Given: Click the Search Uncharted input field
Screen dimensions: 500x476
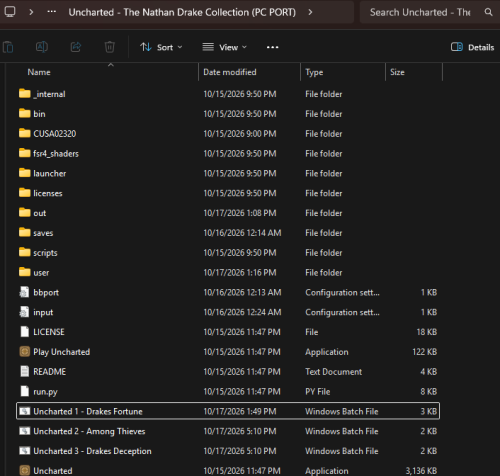Looking at the screenshot, I should pyautogui.click(x=420, y=12).
